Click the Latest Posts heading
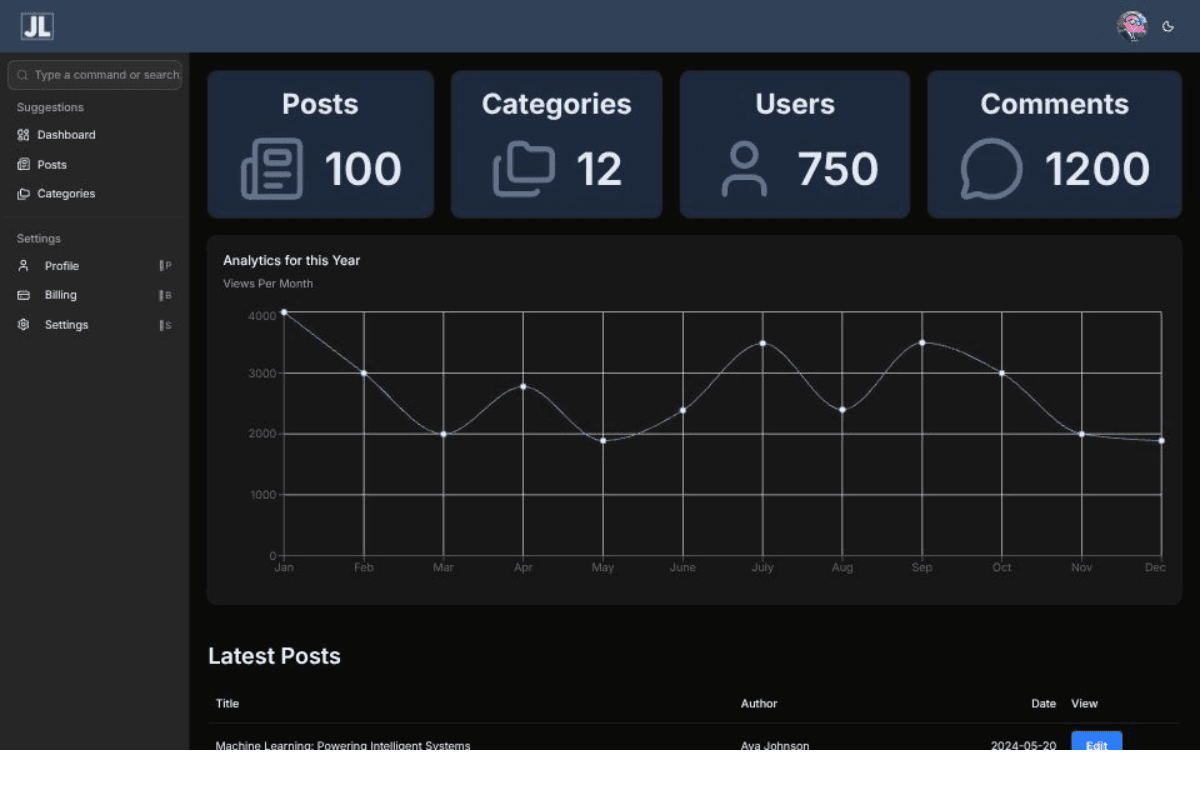Viewport: 1200px width, 798px height. [274, 656]
